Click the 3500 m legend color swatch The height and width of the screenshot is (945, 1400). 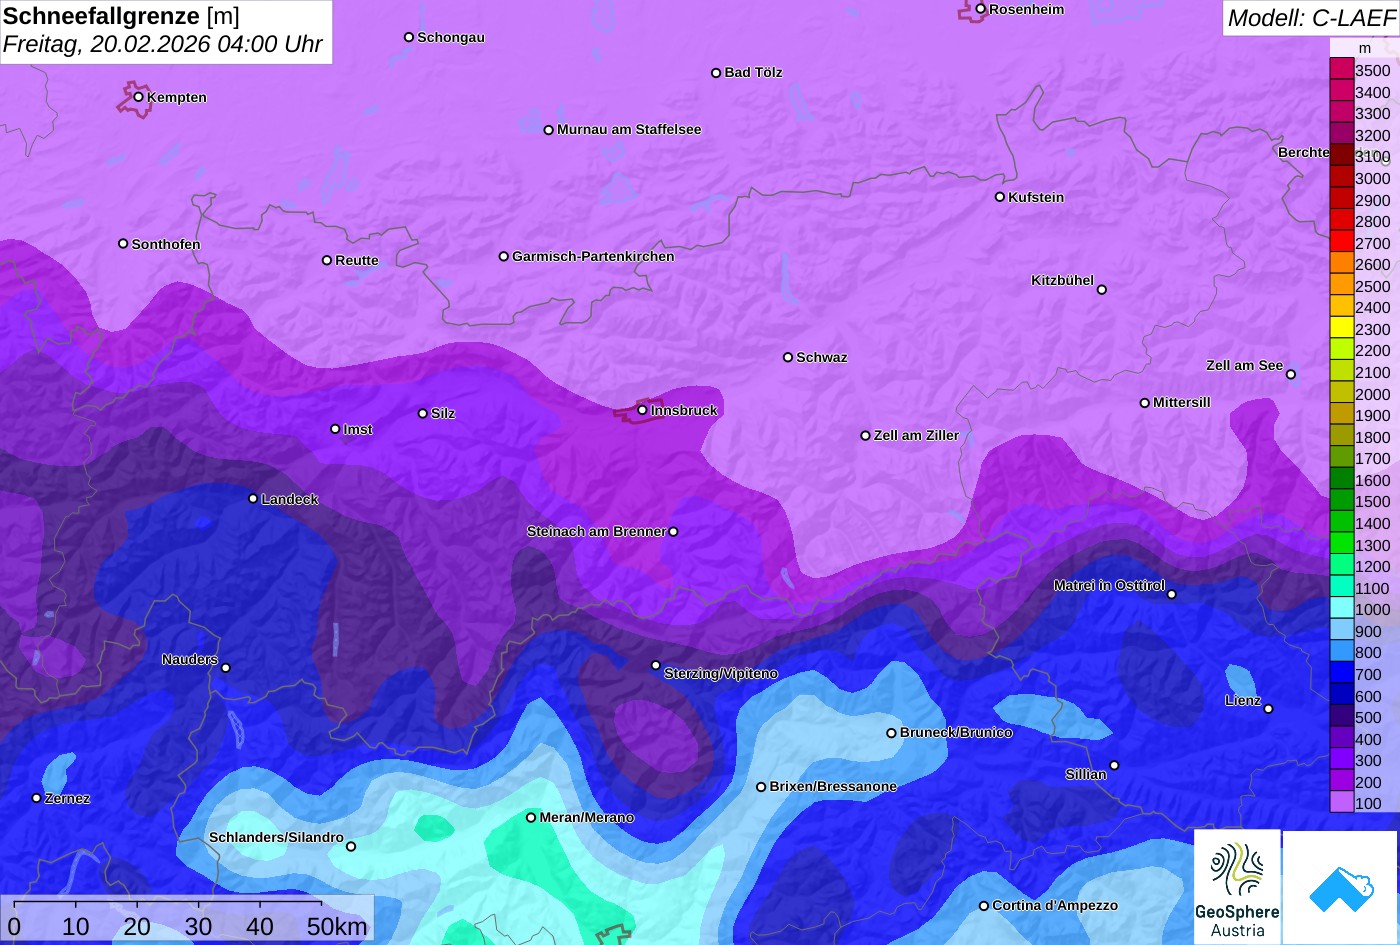pyautogui.click(x=1342, y=70)
